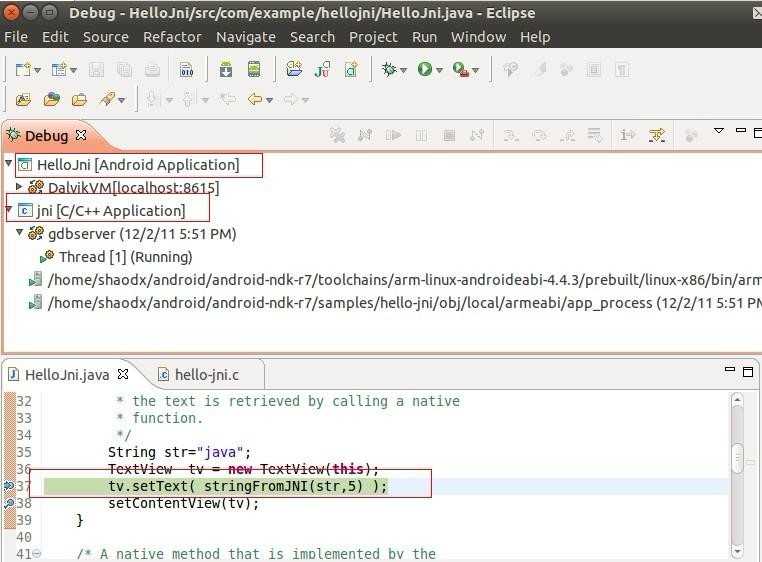Click the Step Over icon in Debug view

(539, 135)
